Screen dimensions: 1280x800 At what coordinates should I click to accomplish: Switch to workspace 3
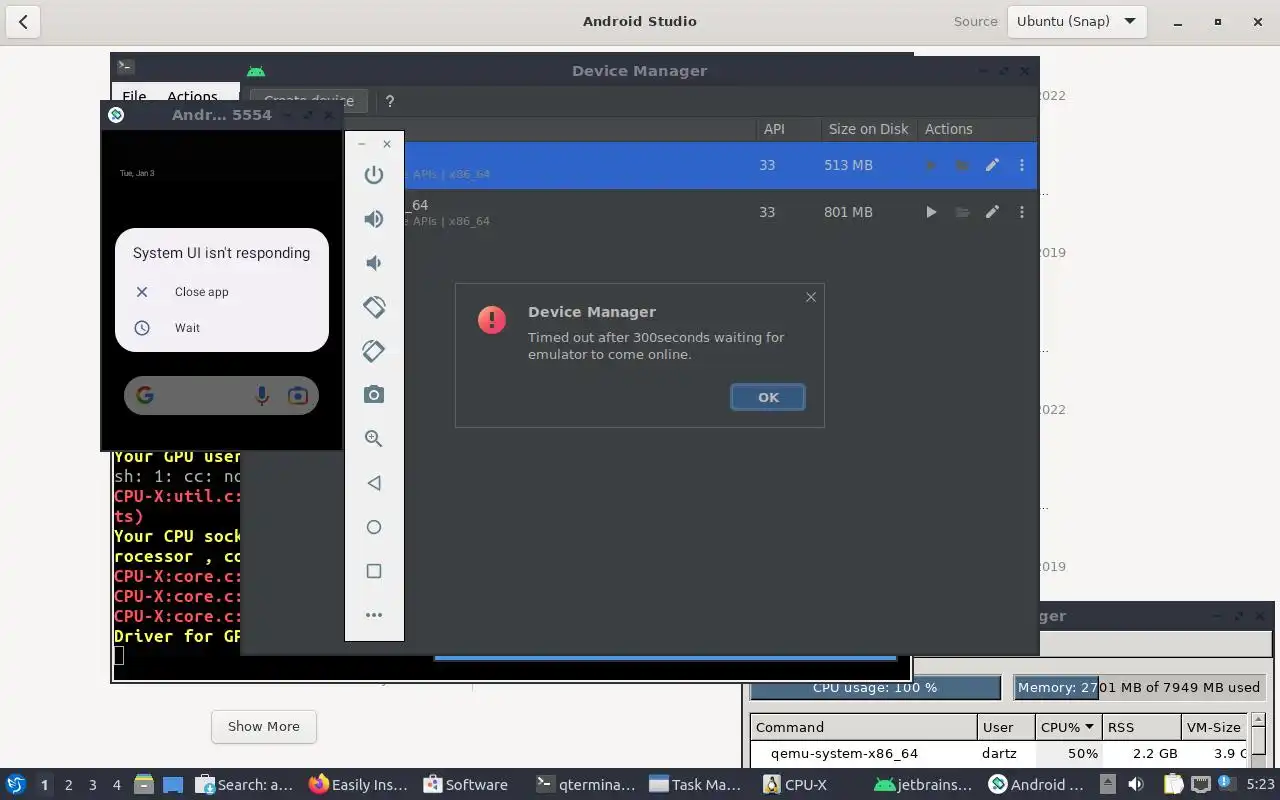click(x=92, y=784)
